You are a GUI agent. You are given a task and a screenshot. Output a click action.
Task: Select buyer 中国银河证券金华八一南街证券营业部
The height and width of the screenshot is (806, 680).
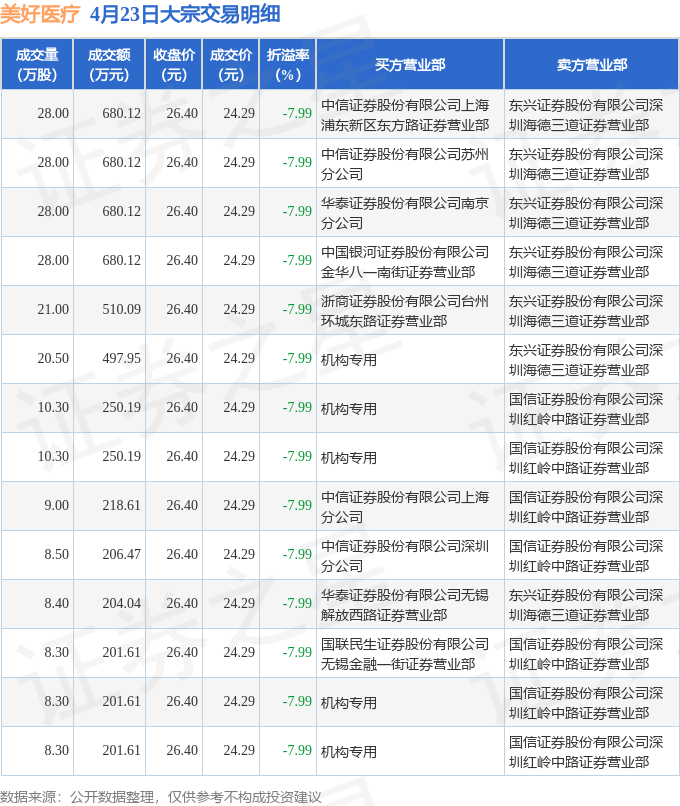(405, 261)
